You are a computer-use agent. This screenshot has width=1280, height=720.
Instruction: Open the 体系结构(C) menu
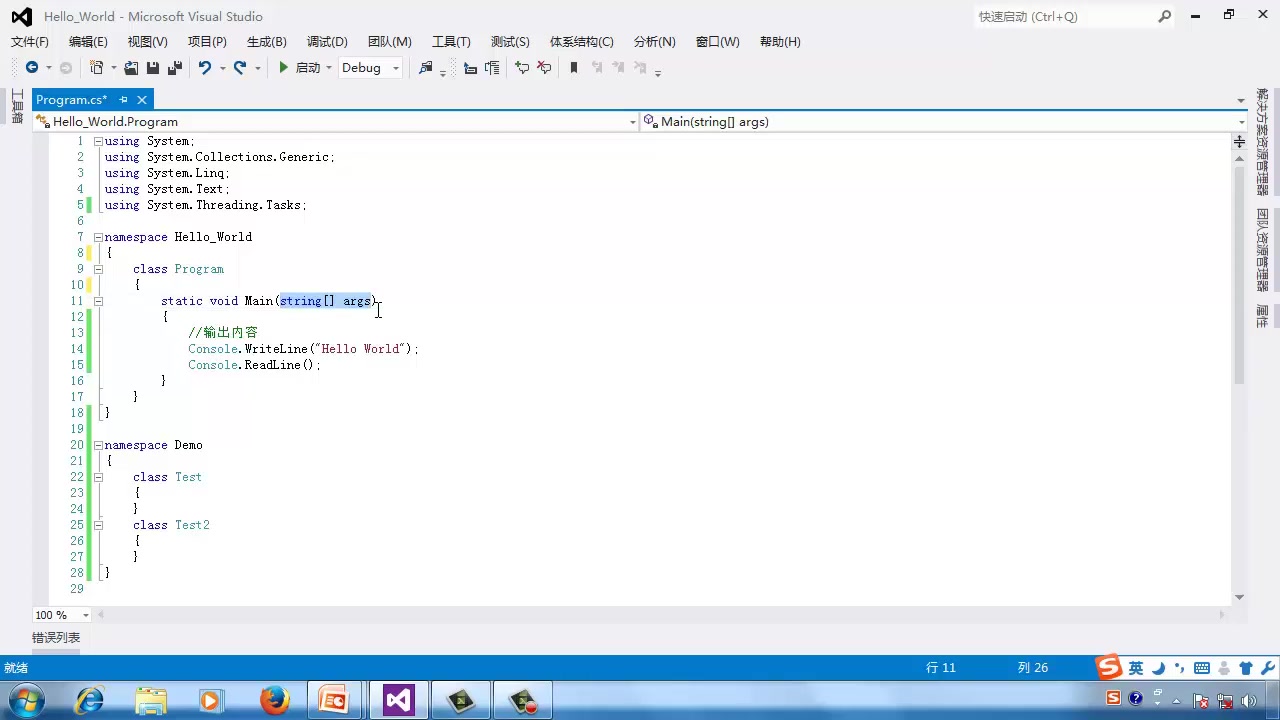pyautogui.click(x=582, y=41)
